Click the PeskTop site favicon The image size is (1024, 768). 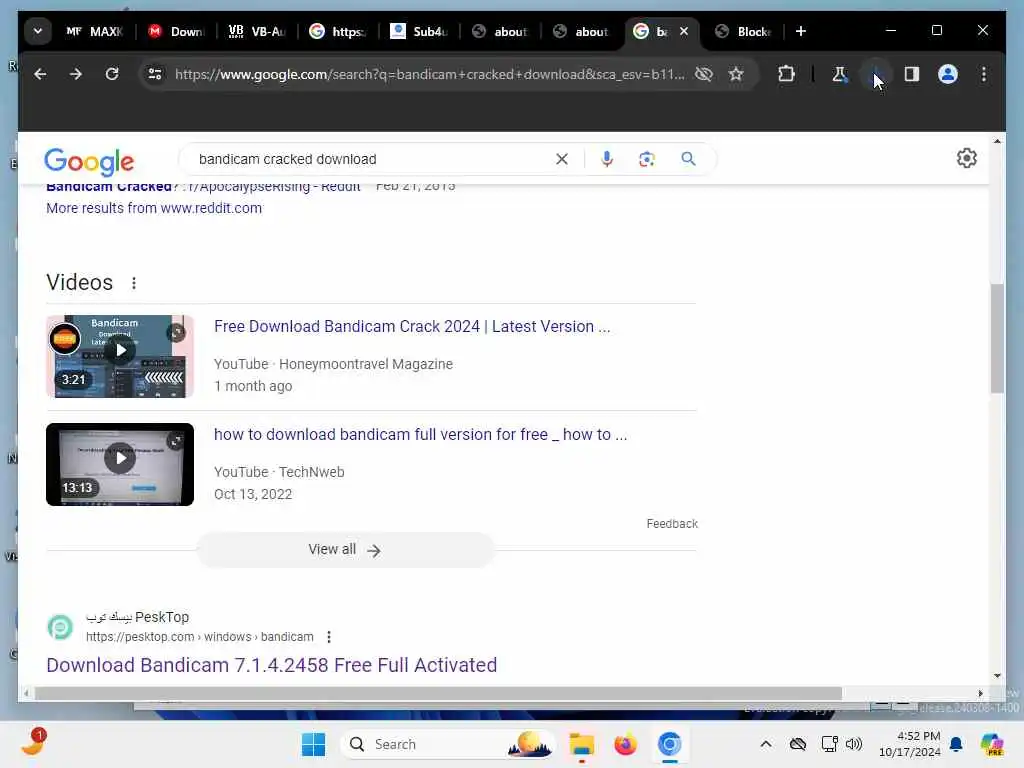click(60, 627)
